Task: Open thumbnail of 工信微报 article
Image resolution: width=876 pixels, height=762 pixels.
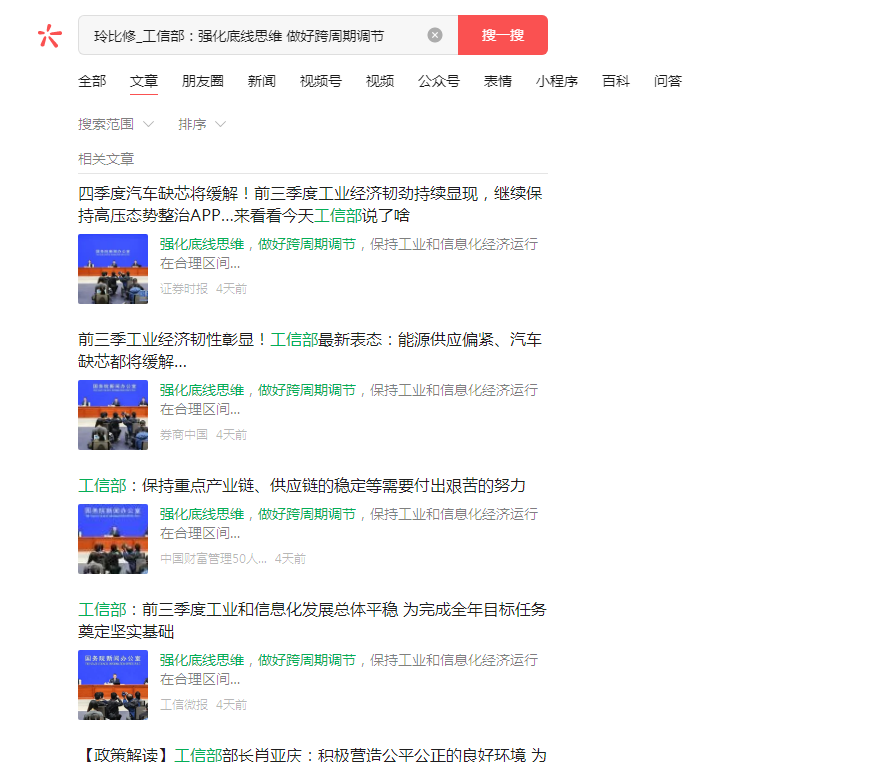Action: pyautogui.click(x=113, y=685)
